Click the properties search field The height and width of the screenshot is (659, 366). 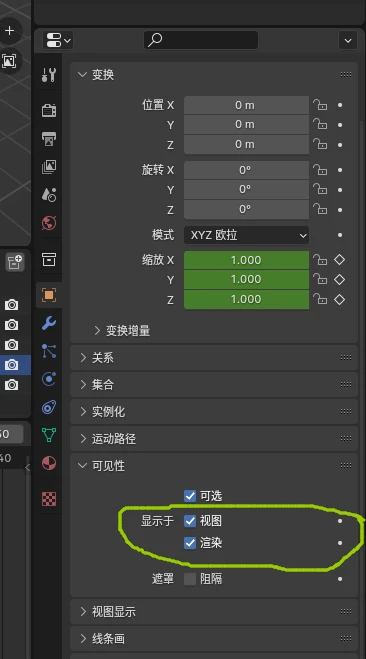pos(201,40)
